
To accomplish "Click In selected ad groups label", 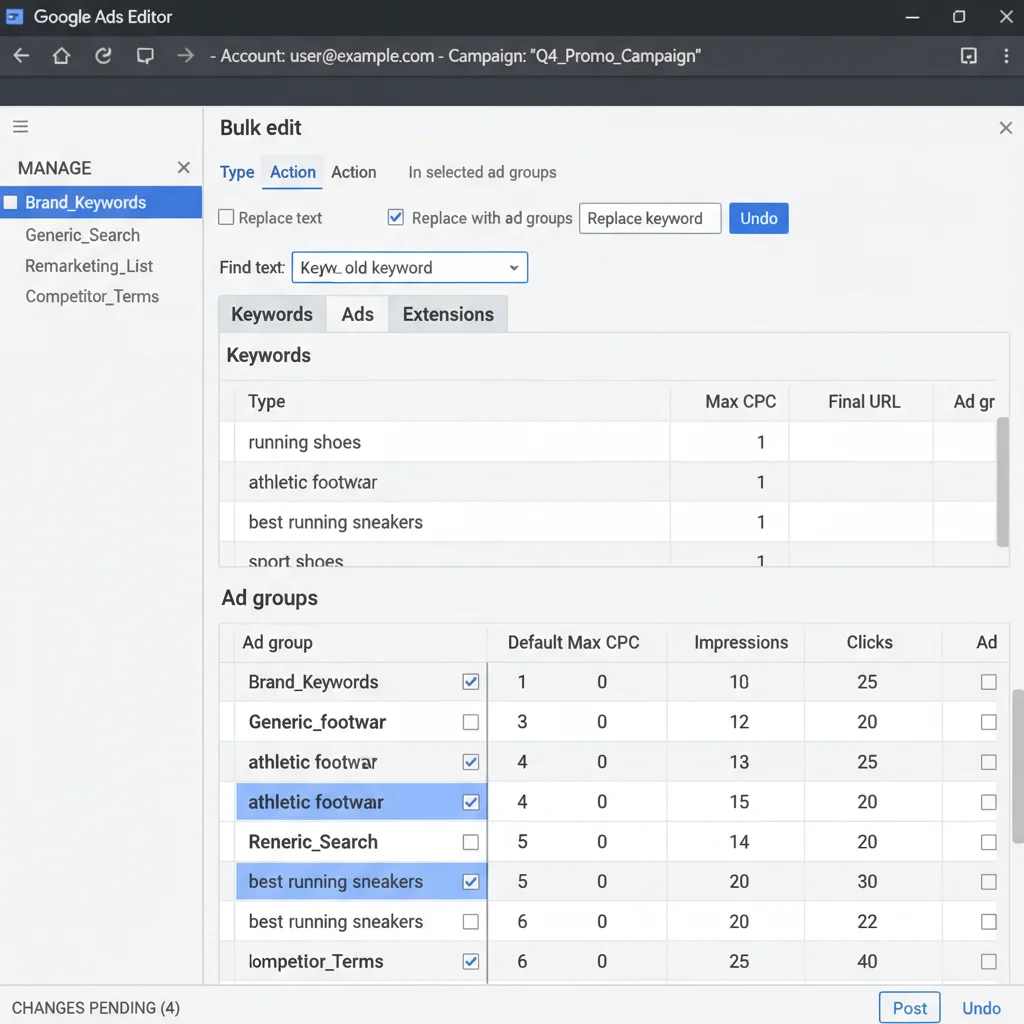I will click(483, 172).
